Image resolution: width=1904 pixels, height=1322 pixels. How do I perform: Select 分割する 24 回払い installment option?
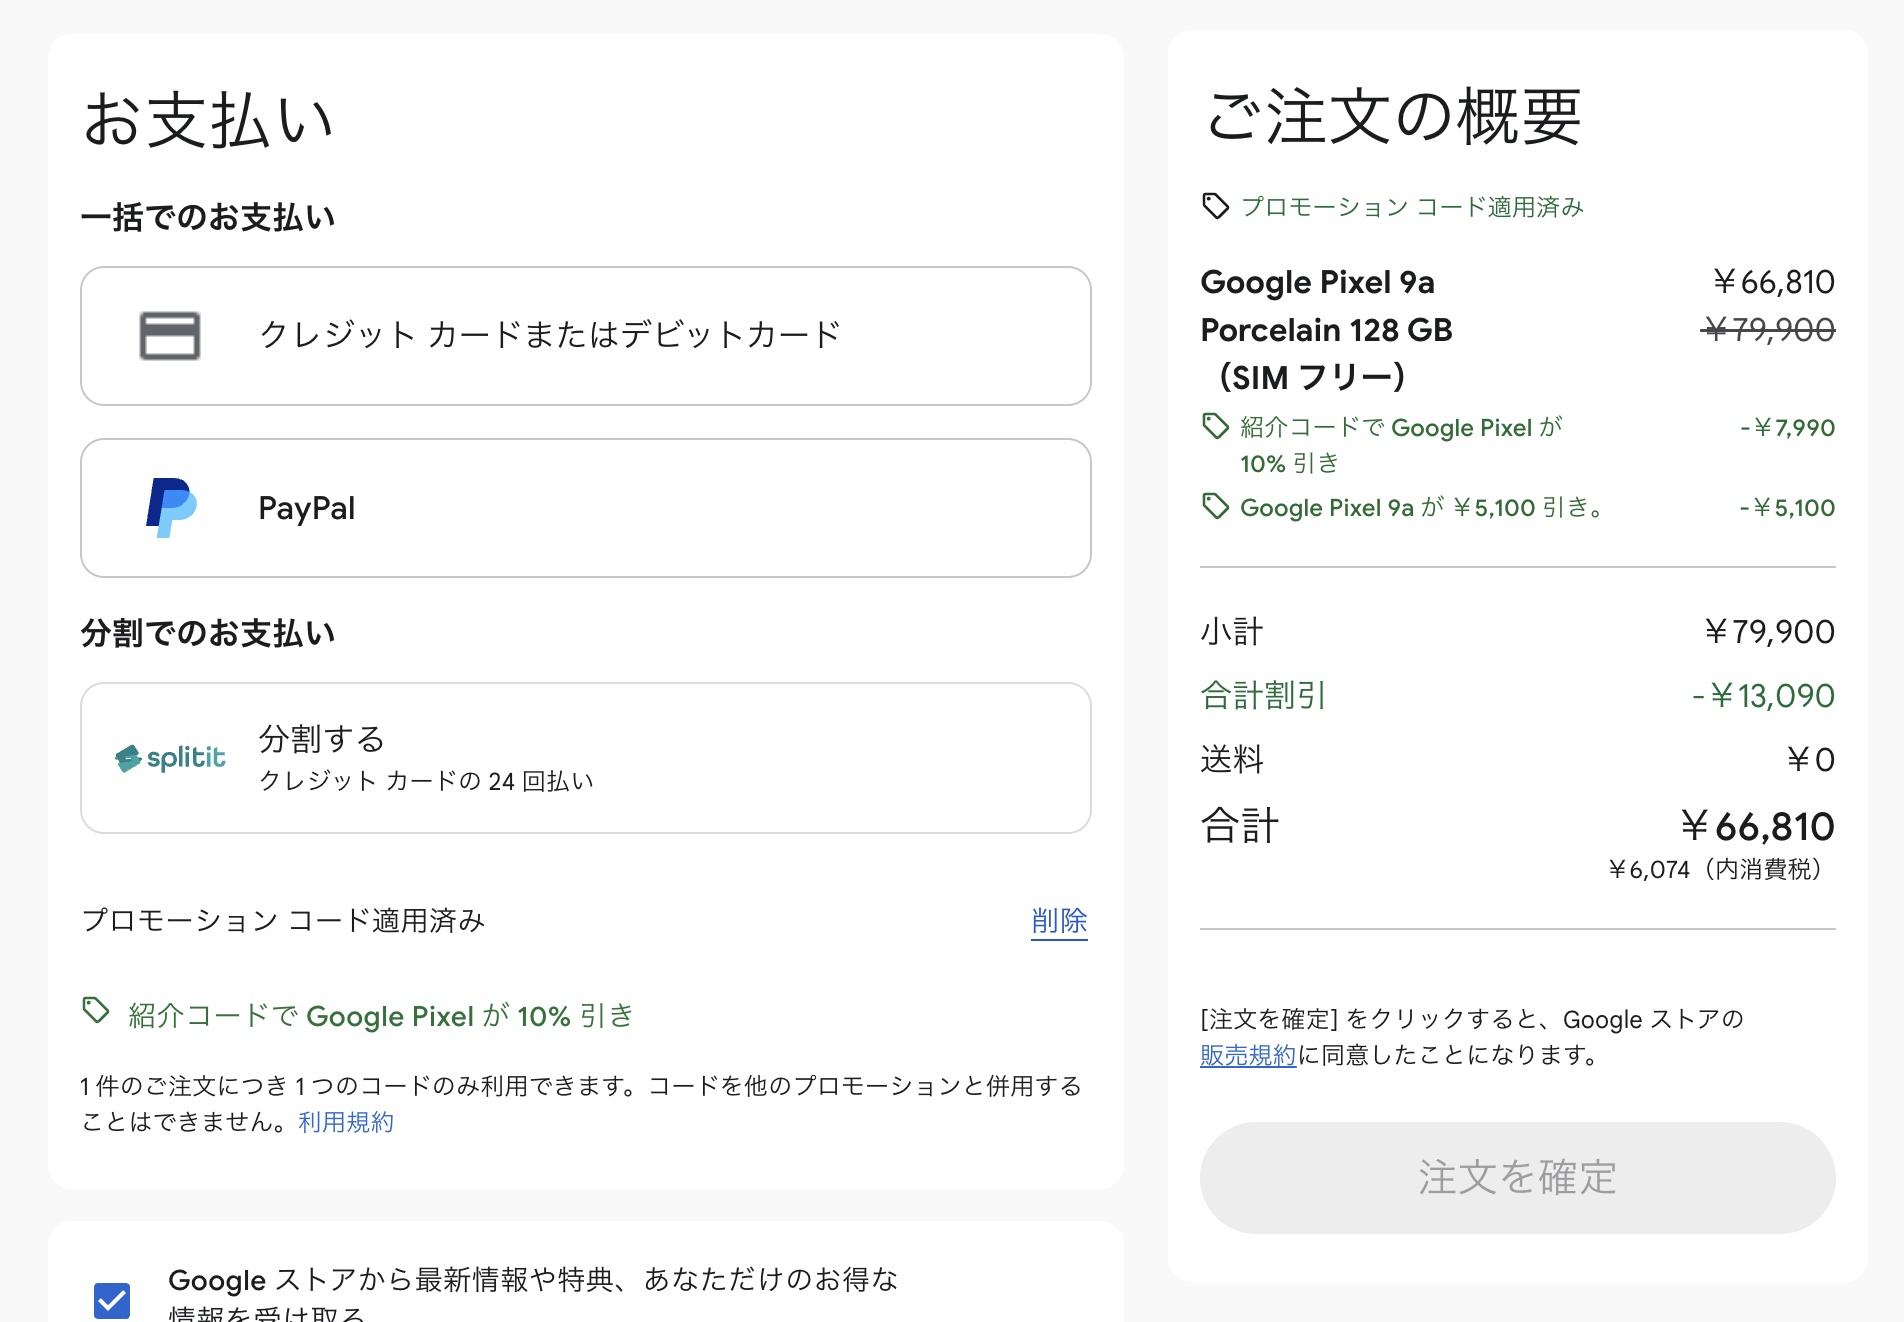[x=586, y=758]
